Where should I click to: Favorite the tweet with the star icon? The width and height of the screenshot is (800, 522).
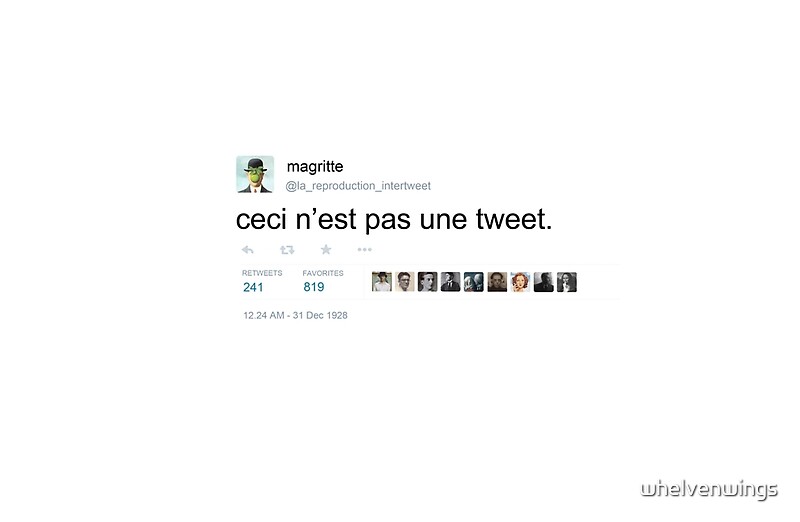pos(326,250)
